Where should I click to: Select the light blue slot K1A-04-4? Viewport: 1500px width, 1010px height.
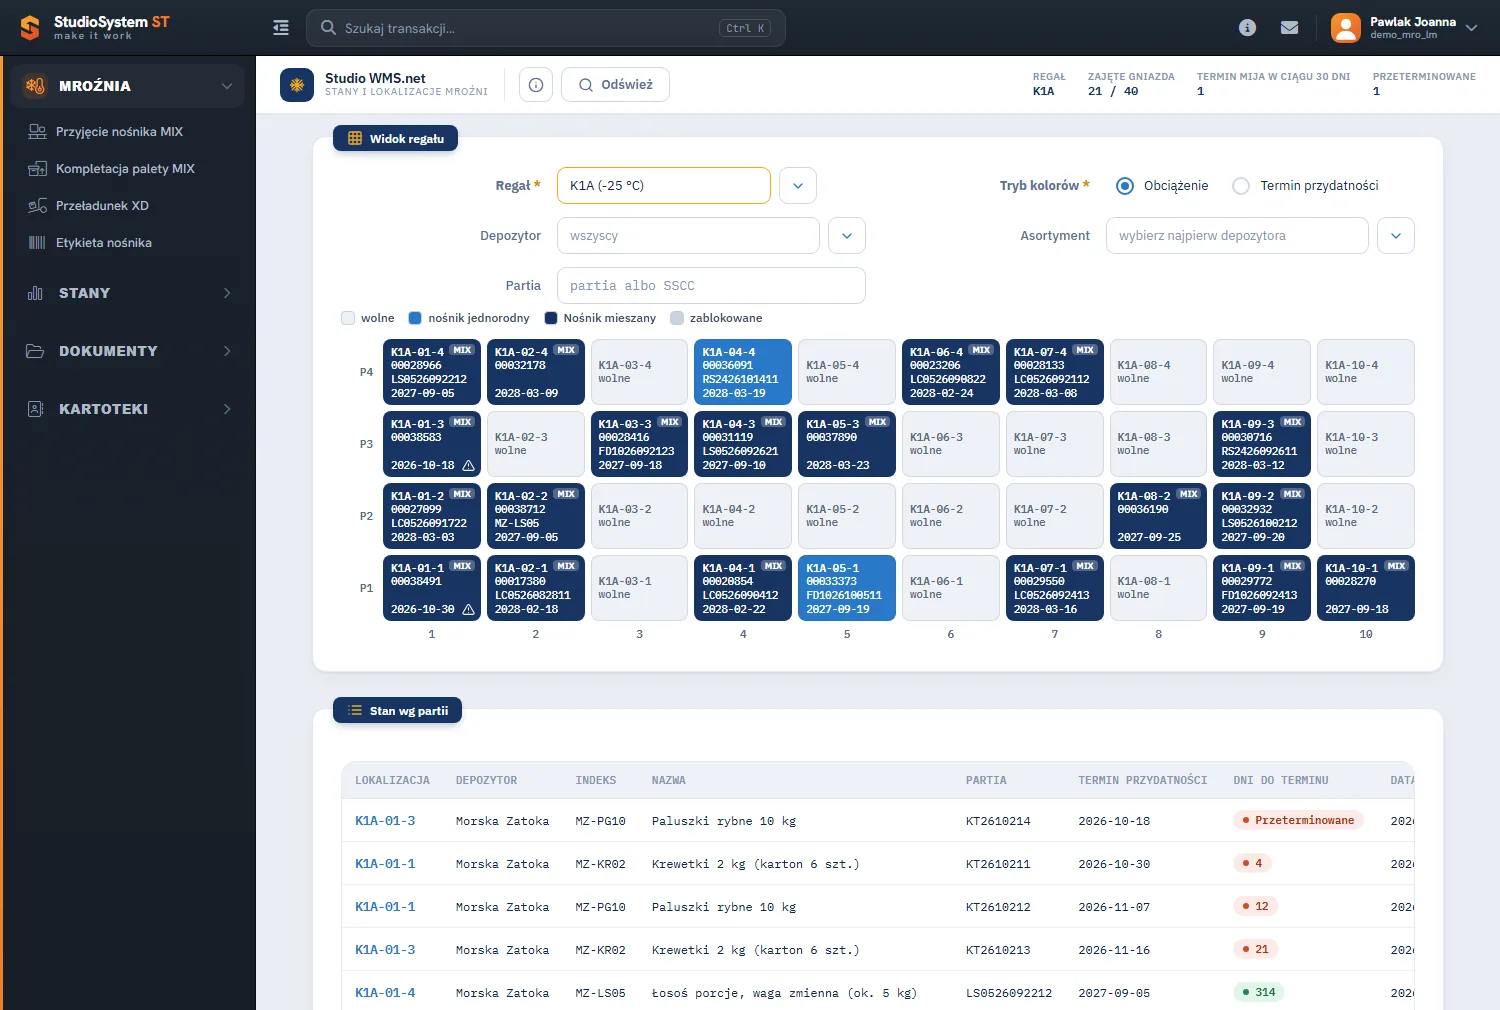[743, 372]
